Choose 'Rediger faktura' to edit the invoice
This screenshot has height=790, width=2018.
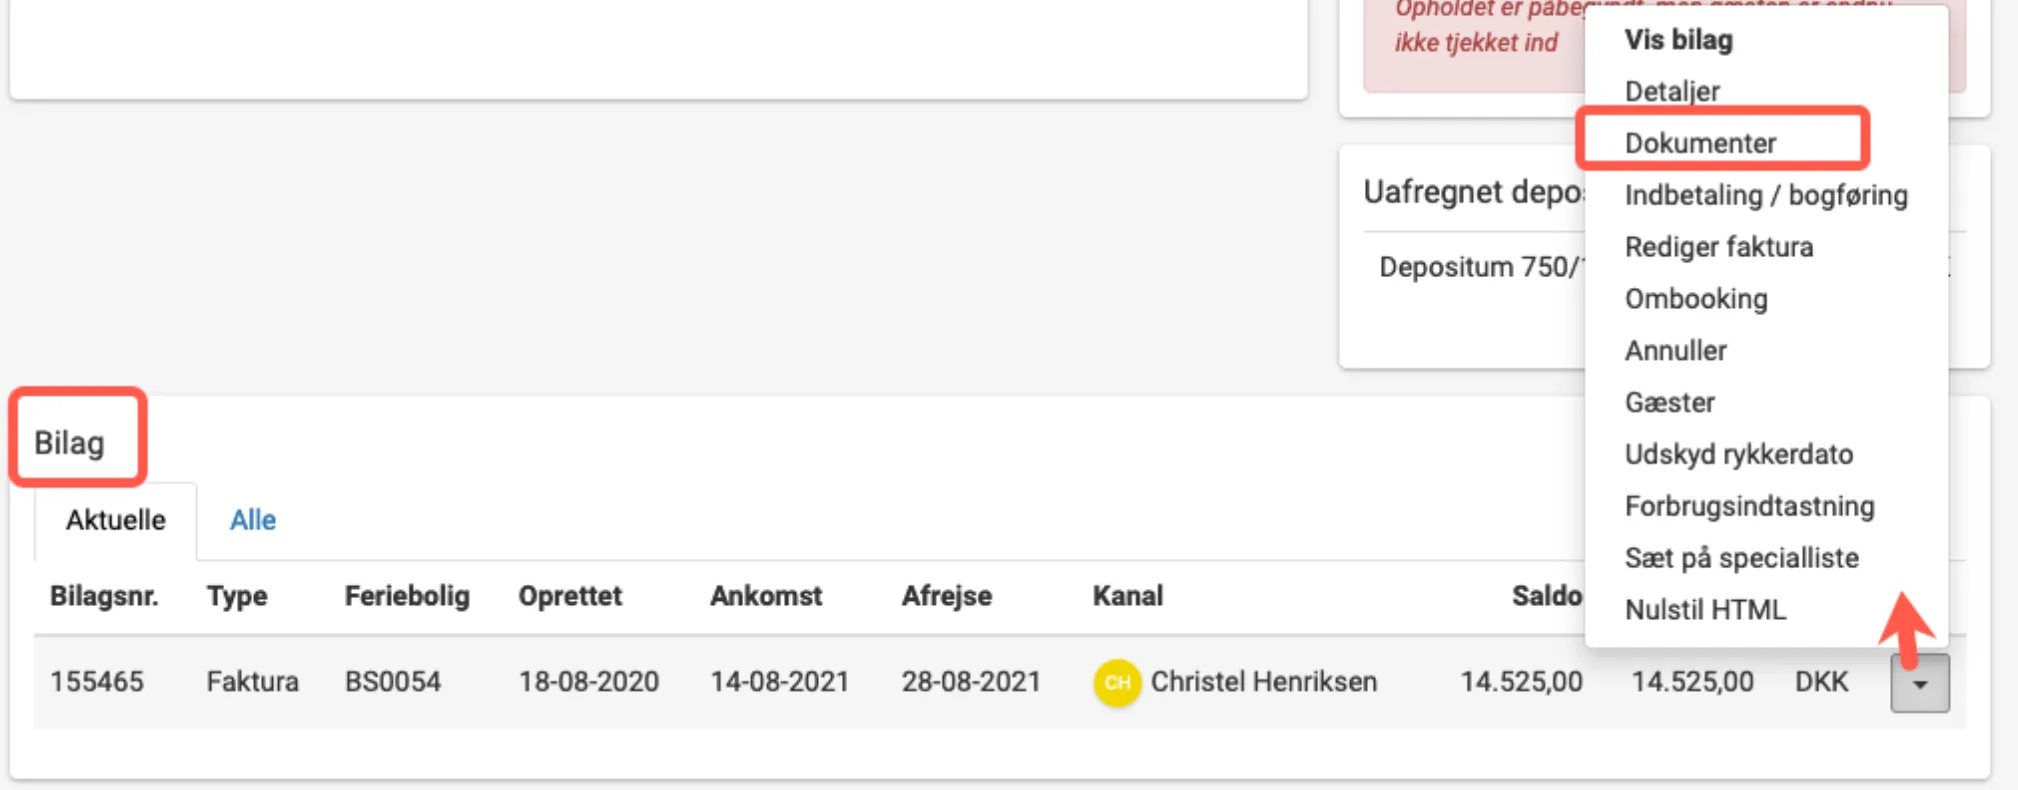point(1719,247)
